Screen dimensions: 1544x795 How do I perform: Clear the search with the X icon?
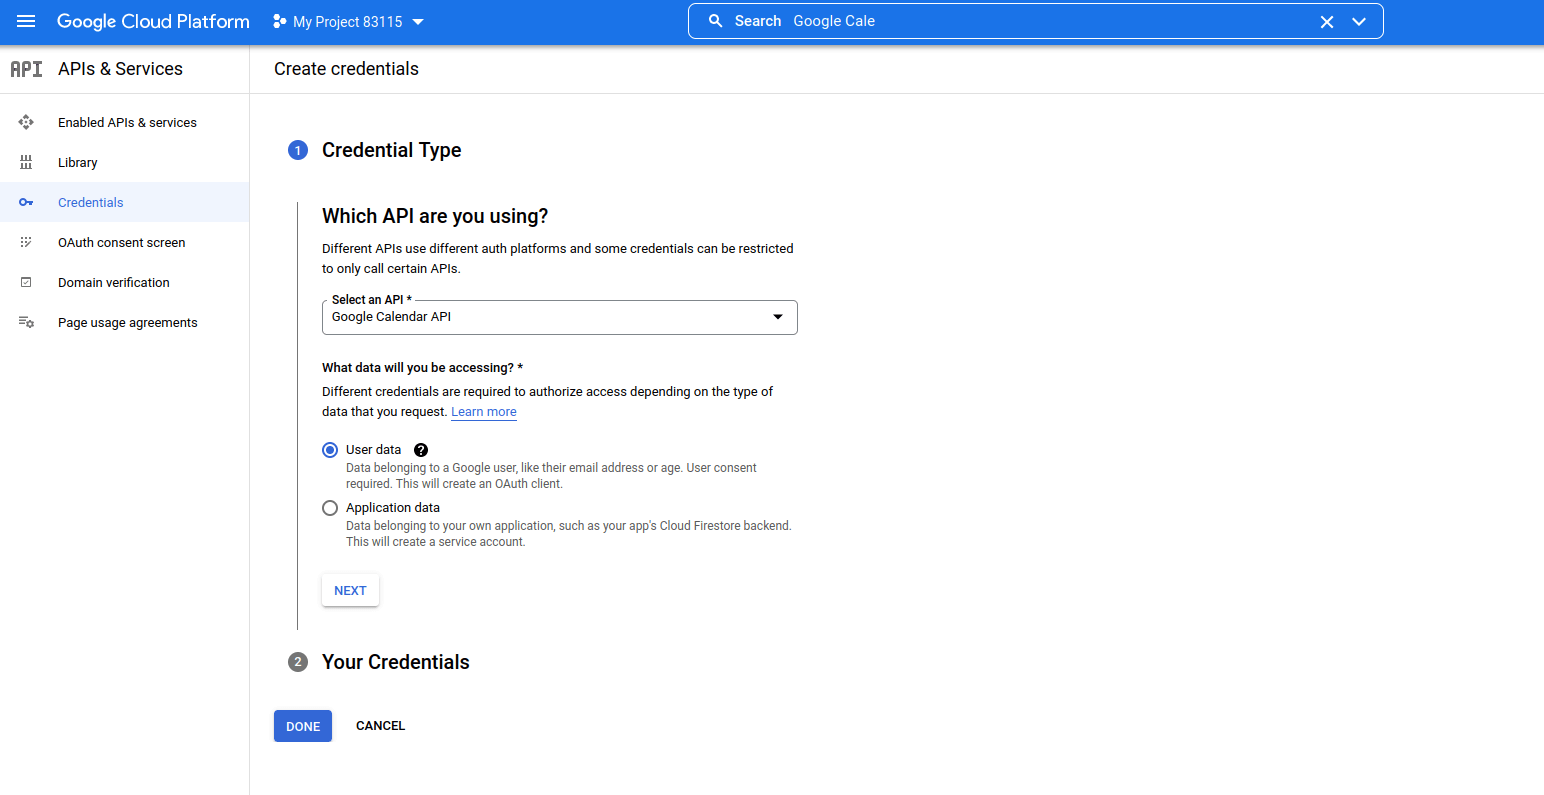[x=1327, y=22]
